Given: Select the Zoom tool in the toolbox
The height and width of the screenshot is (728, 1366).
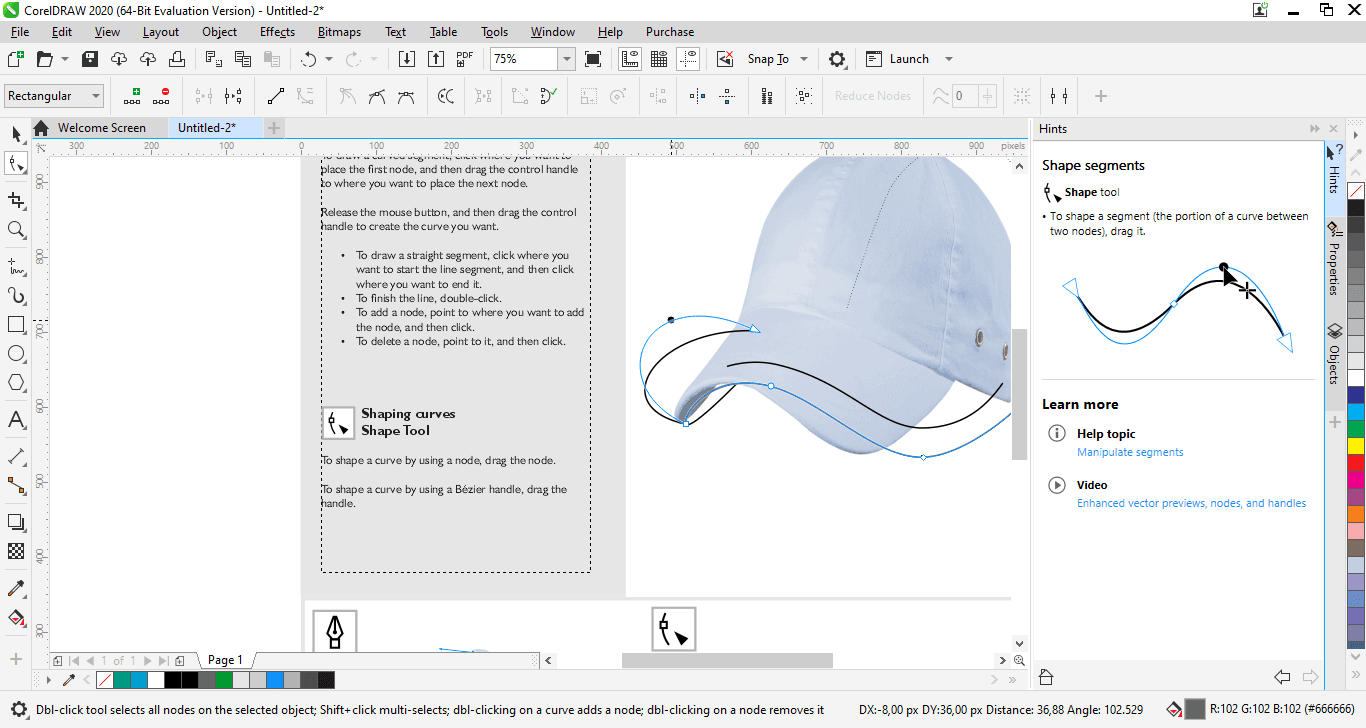Looking at the screenshot, I should coord(15,231).
